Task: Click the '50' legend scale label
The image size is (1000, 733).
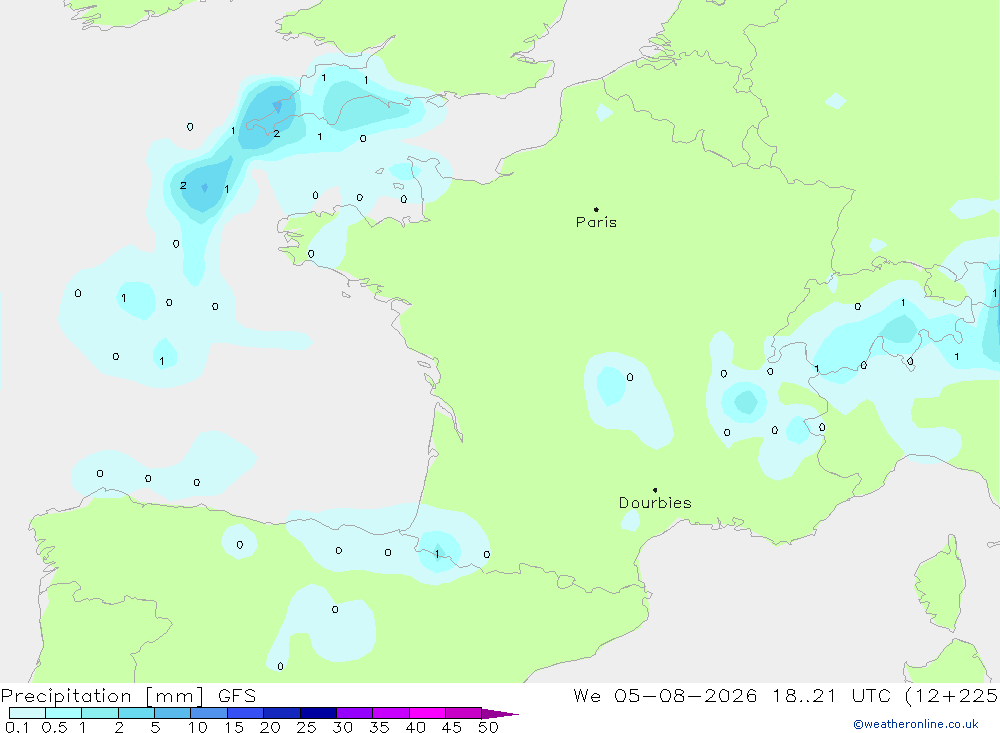Action: (x=488, y=727)
